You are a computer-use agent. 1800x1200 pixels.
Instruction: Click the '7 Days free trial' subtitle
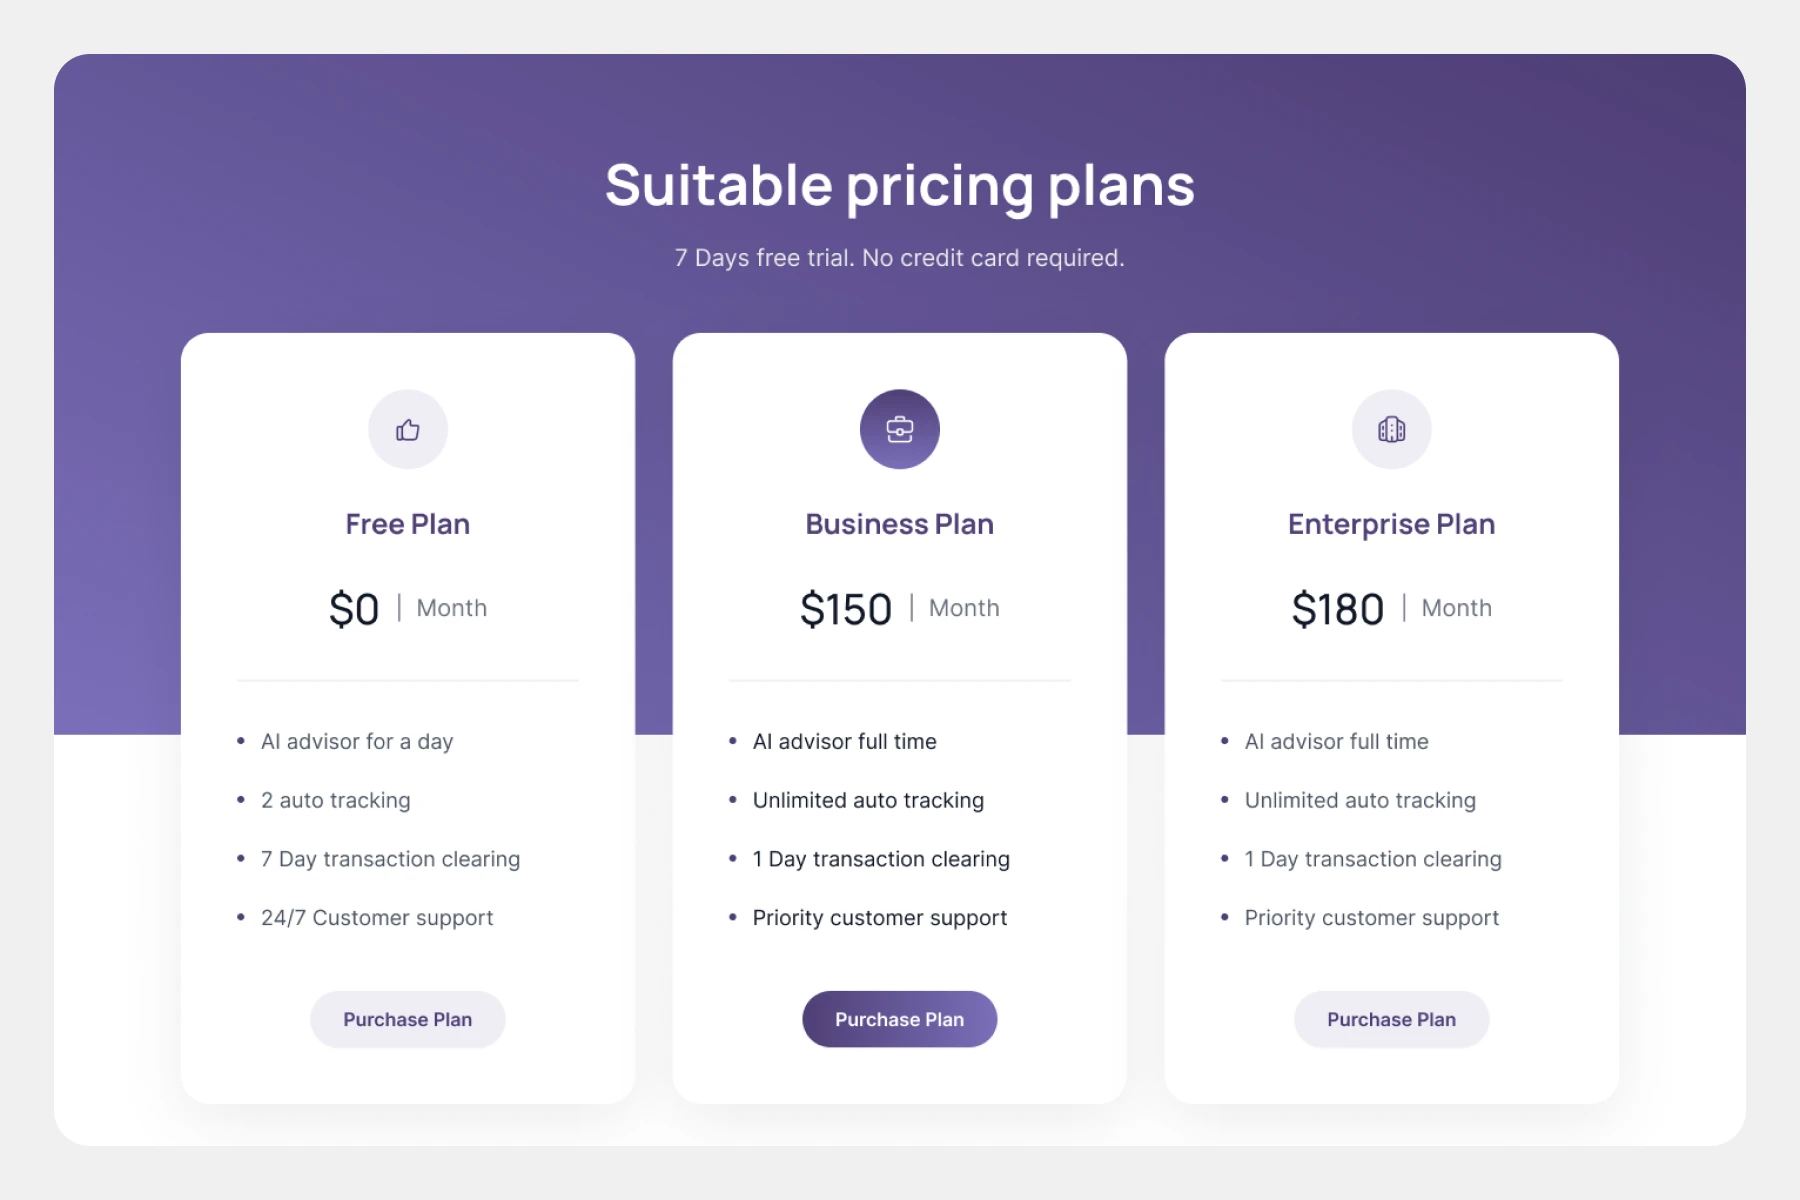coord(900,258)
